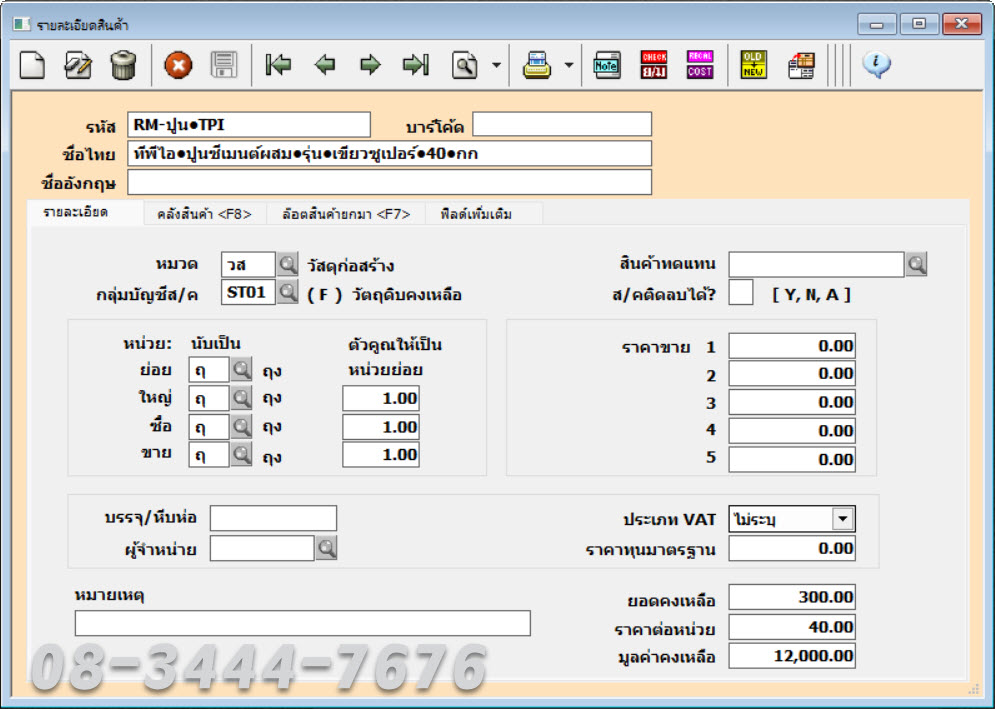Viewport: 995px width, 709px height.
Task: Jump to last record arrow
Action: [x=416, y=65]
